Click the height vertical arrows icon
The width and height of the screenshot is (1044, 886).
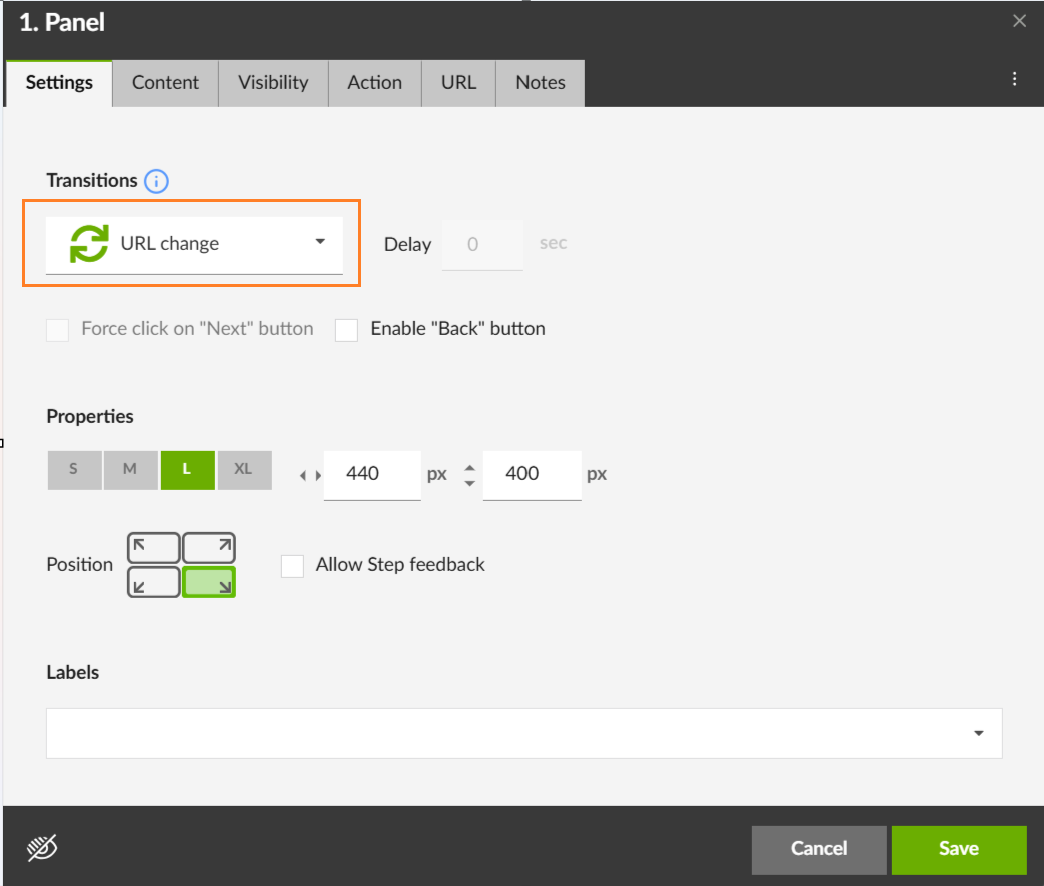pyautogui.click(x=469, y=475)
